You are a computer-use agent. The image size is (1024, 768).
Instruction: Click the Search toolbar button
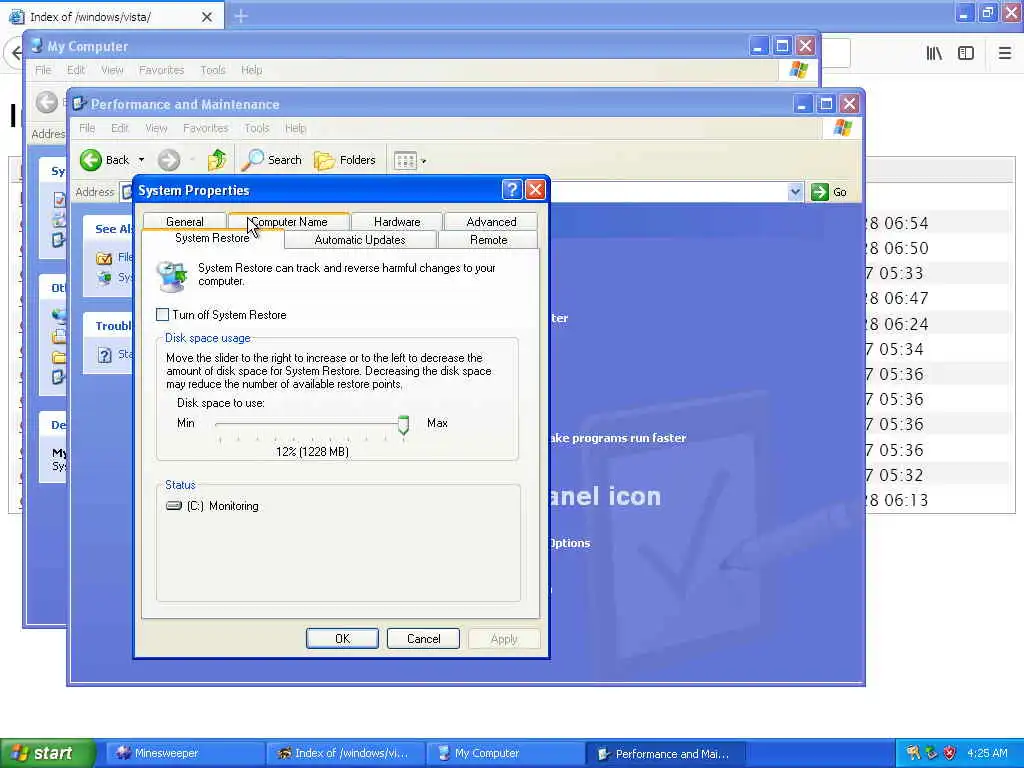pyautogui.click(x=272, y=160)
